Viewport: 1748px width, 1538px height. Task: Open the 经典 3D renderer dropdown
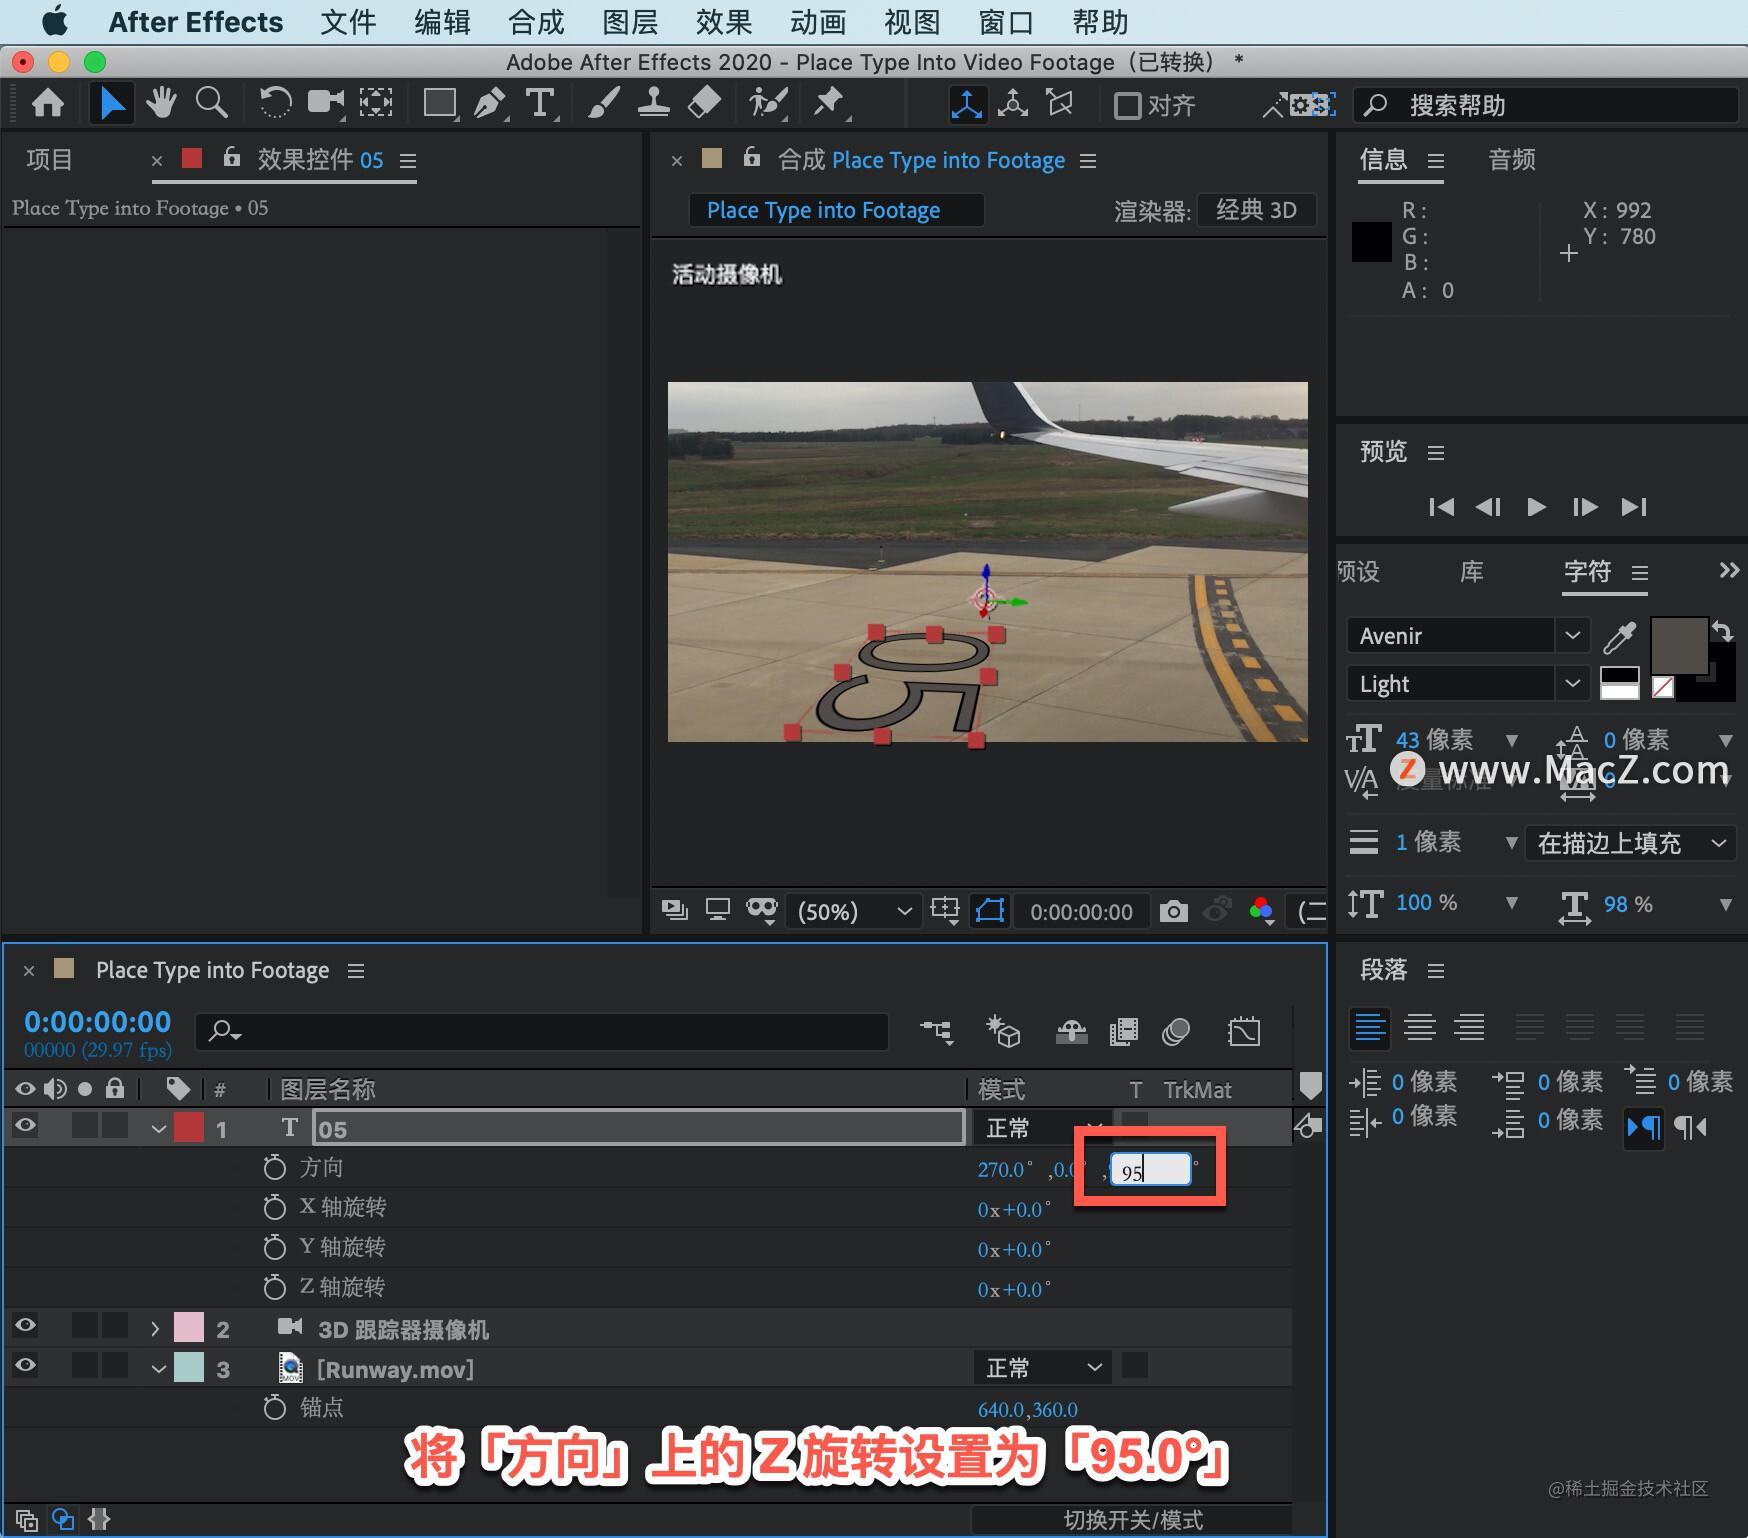point(1256,210)
